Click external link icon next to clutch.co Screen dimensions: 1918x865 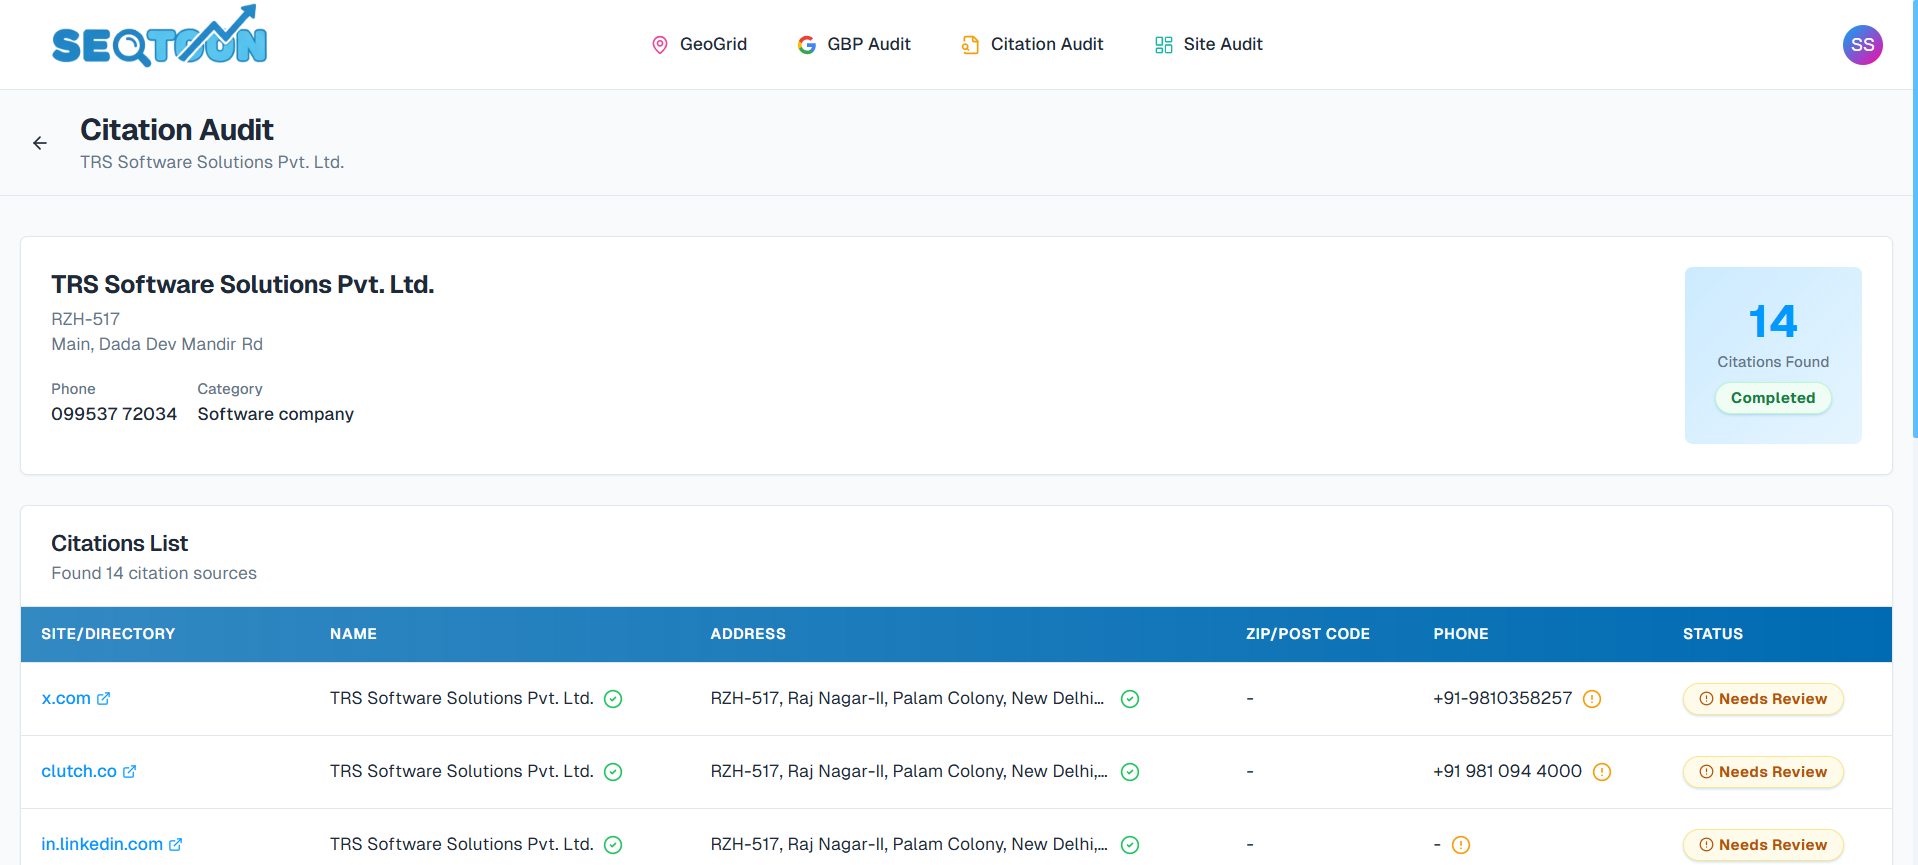point(129,771)
